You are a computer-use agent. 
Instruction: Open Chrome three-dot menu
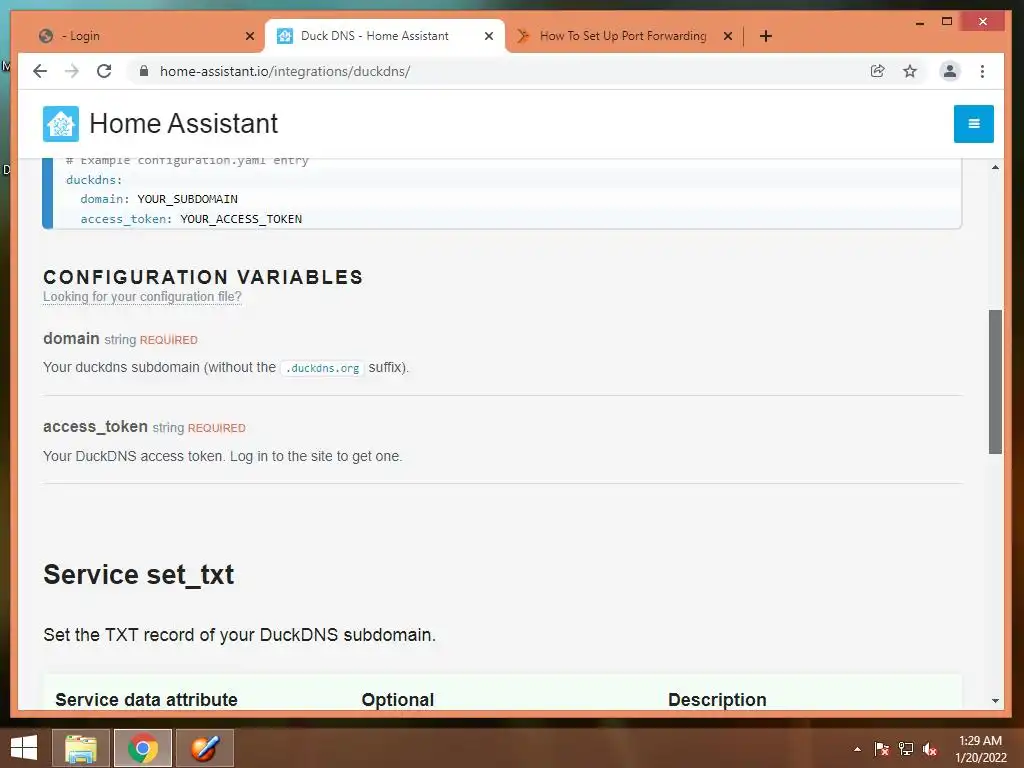tap(982, 71)
